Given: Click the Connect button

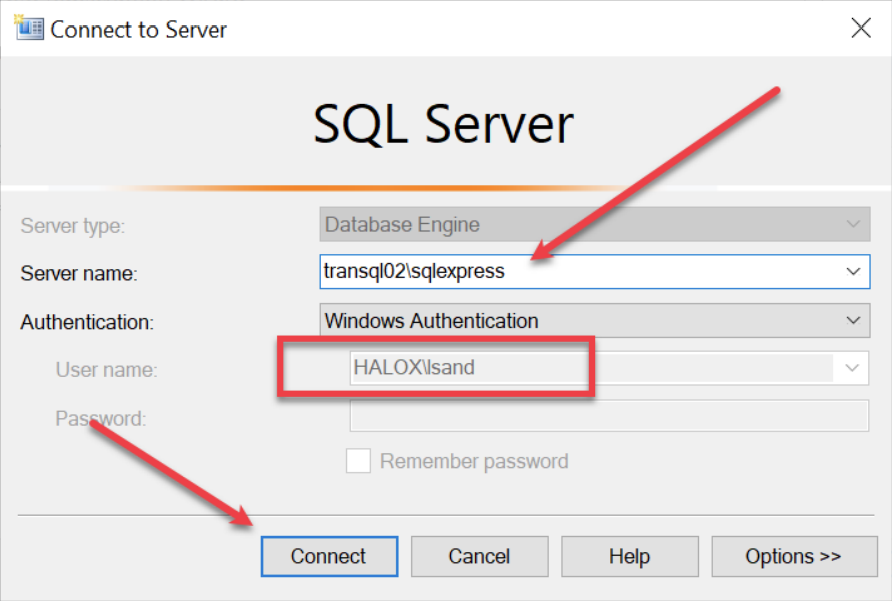Looking at the screenshot, I should [329, 556].
